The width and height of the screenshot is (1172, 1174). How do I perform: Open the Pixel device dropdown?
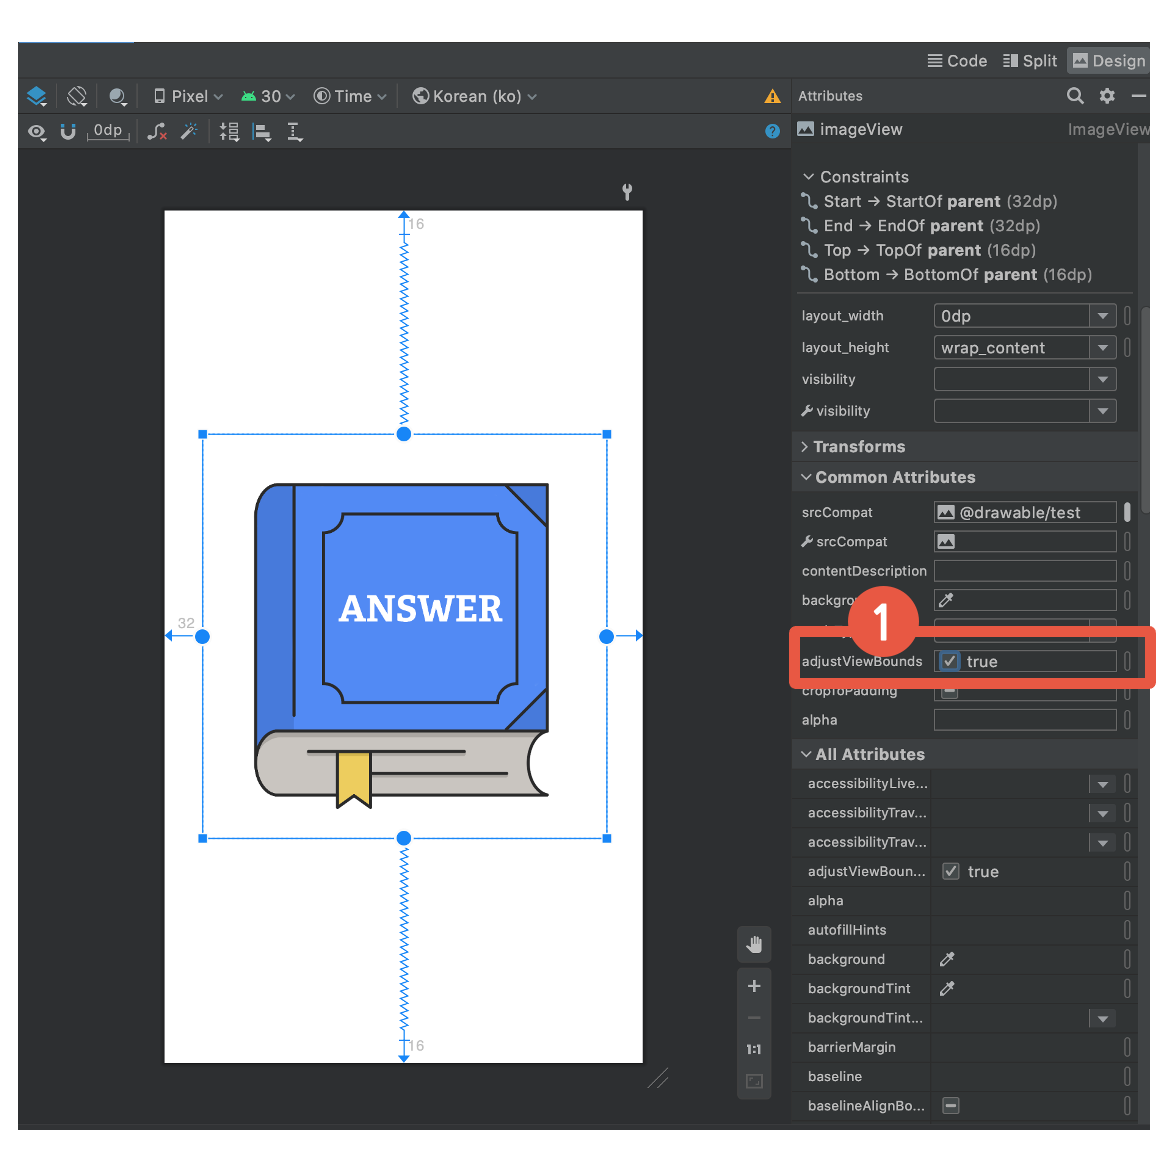point(189,97)
